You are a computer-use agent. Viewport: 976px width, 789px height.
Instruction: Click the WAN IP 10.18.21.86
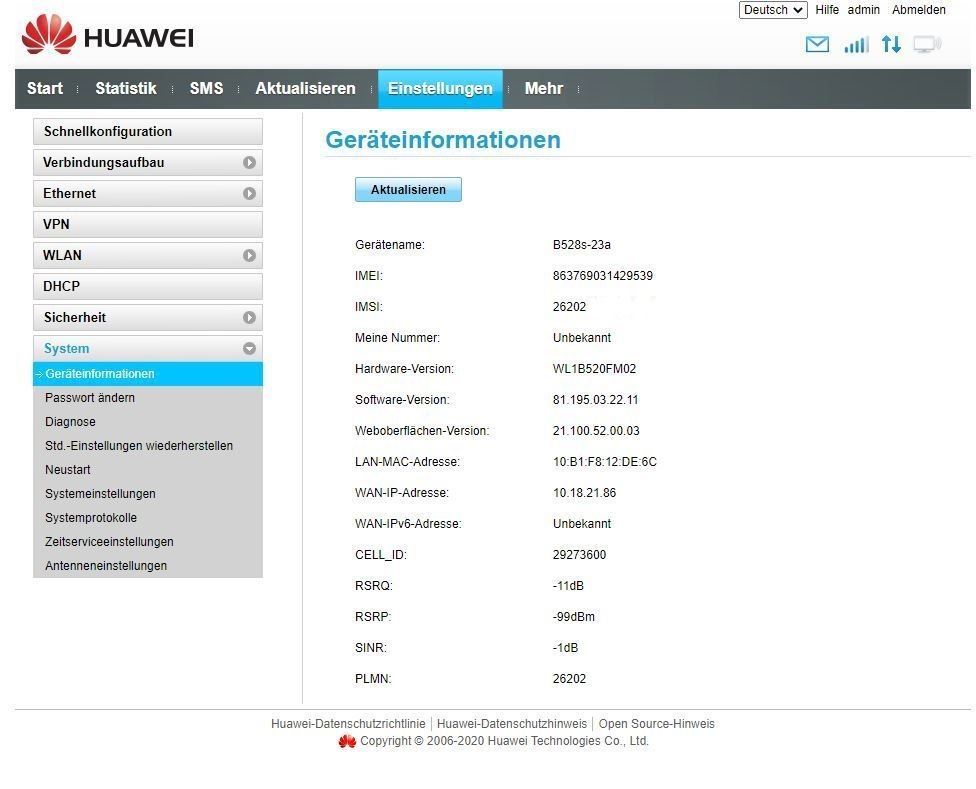584,493
